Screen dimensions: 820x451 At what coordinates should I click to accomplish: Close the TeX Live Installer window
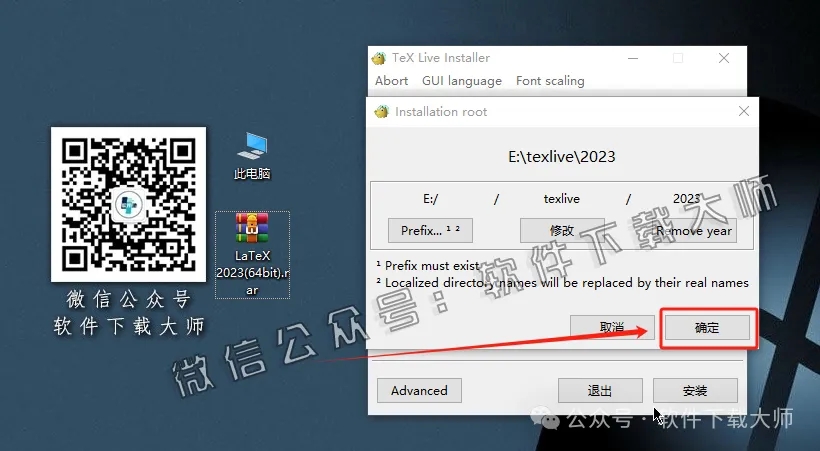pos(724,58)
